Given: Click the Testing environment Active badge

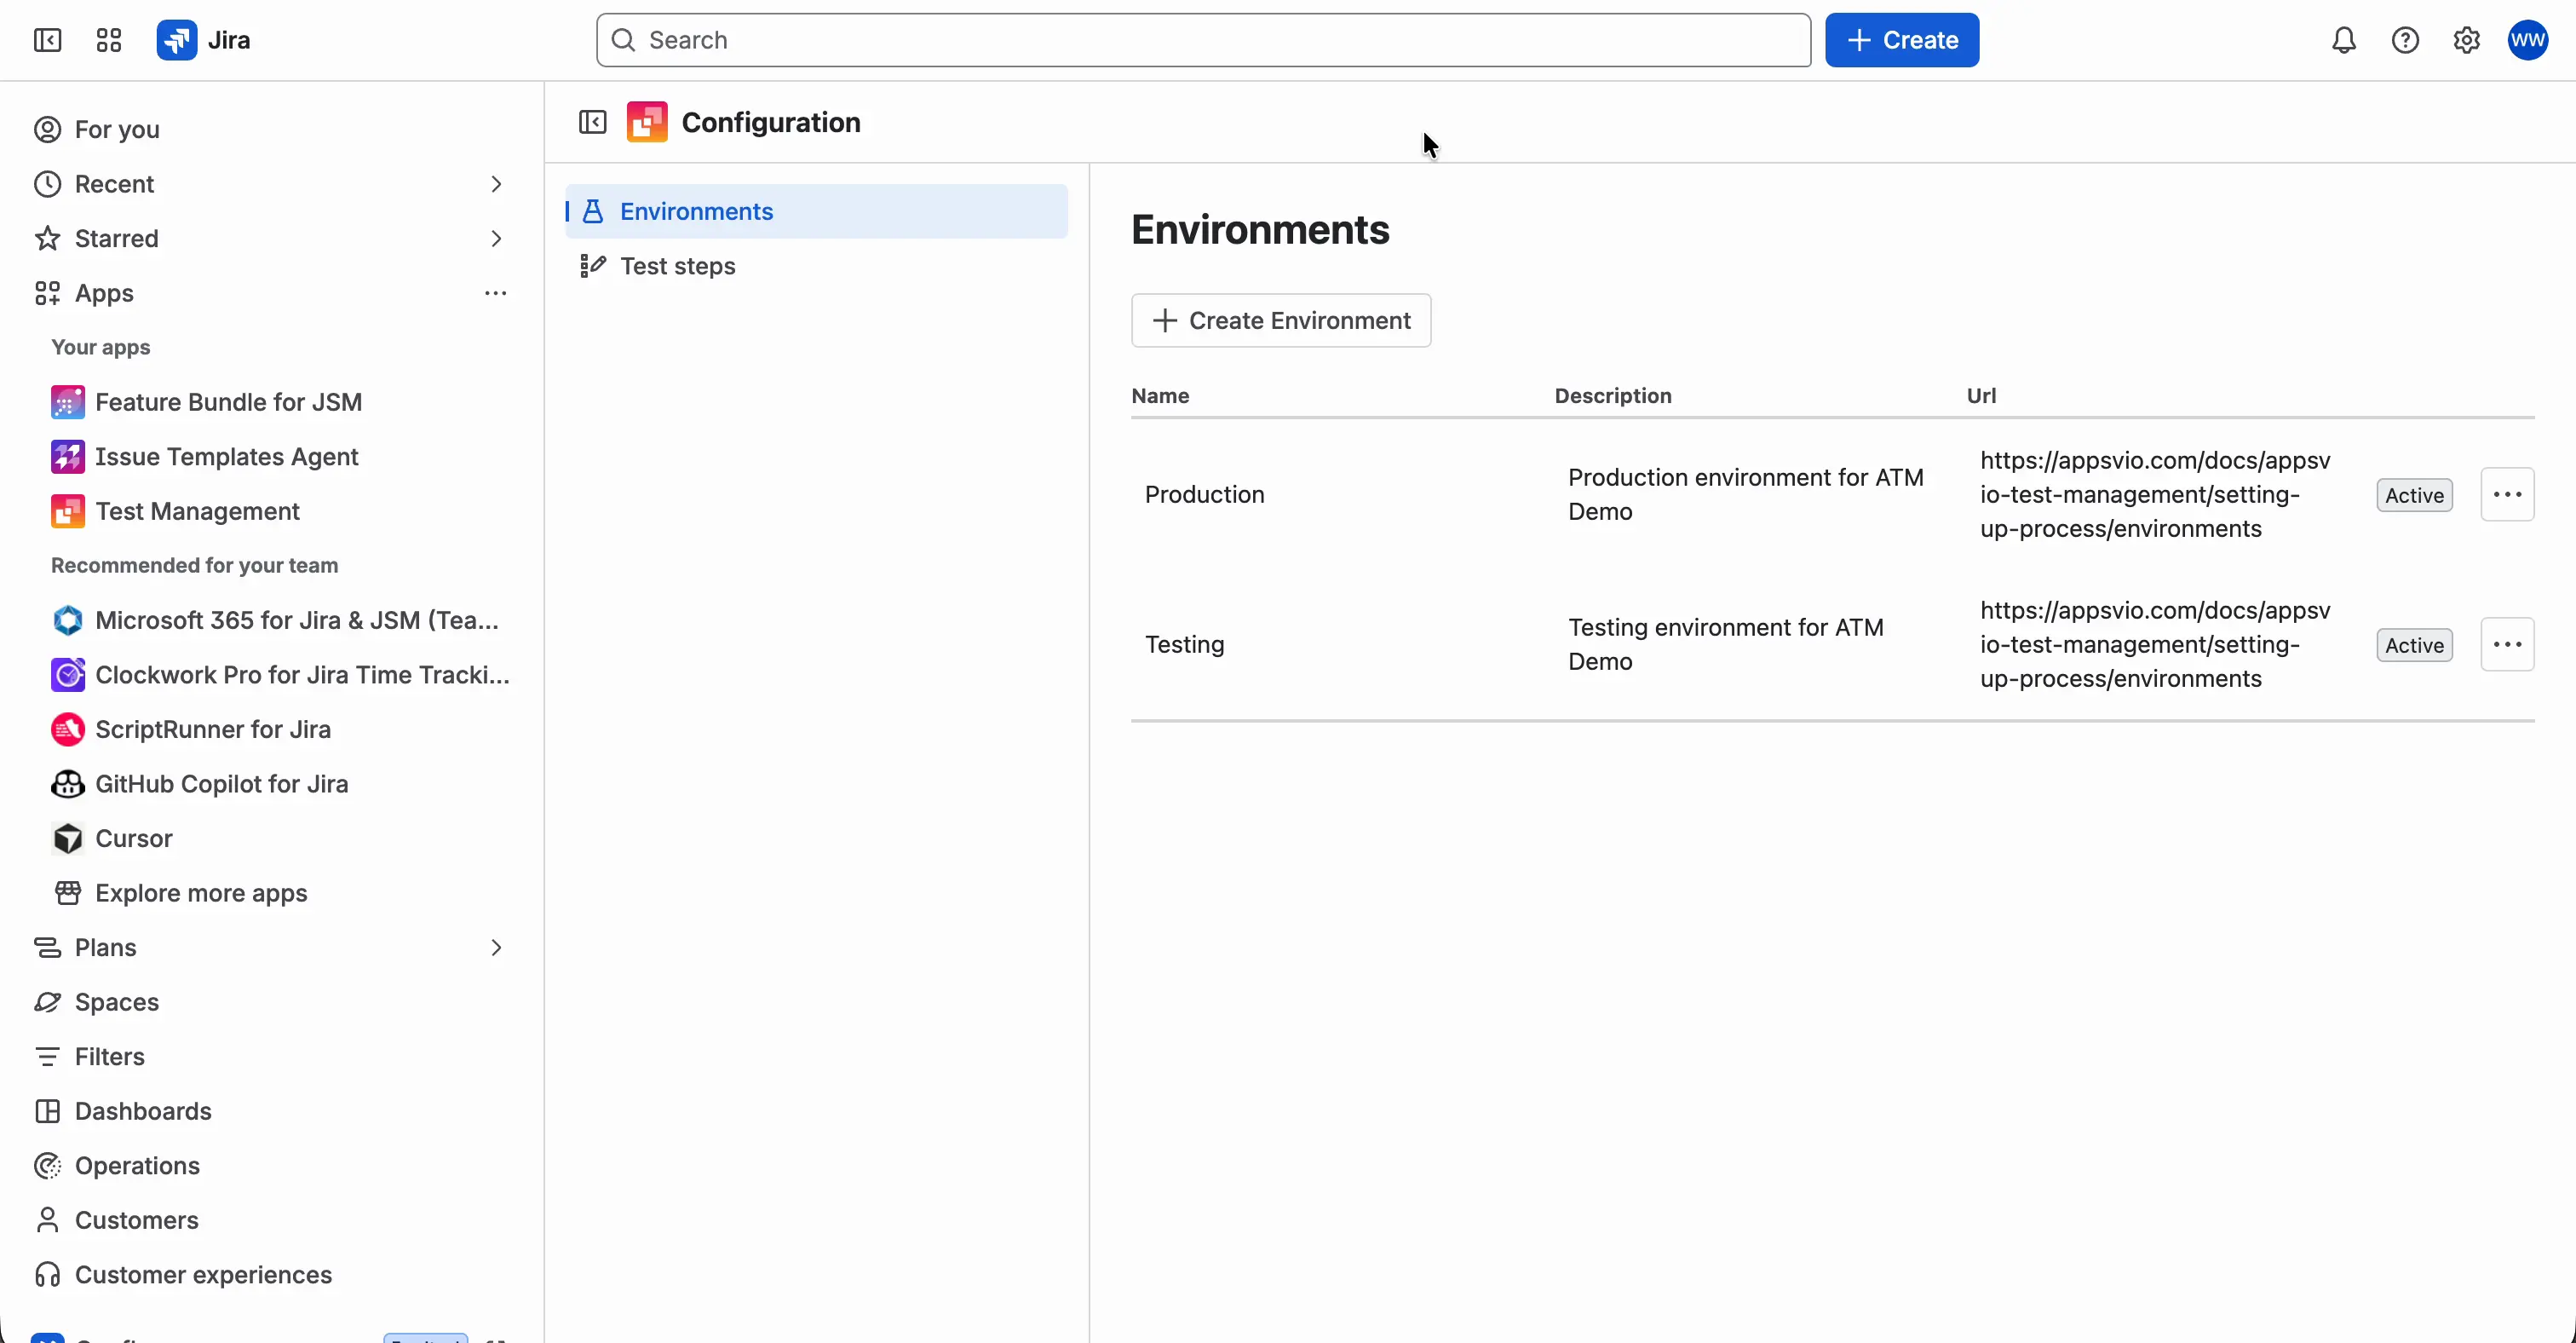Looking at the screenshot, I should pos(2414,645).
